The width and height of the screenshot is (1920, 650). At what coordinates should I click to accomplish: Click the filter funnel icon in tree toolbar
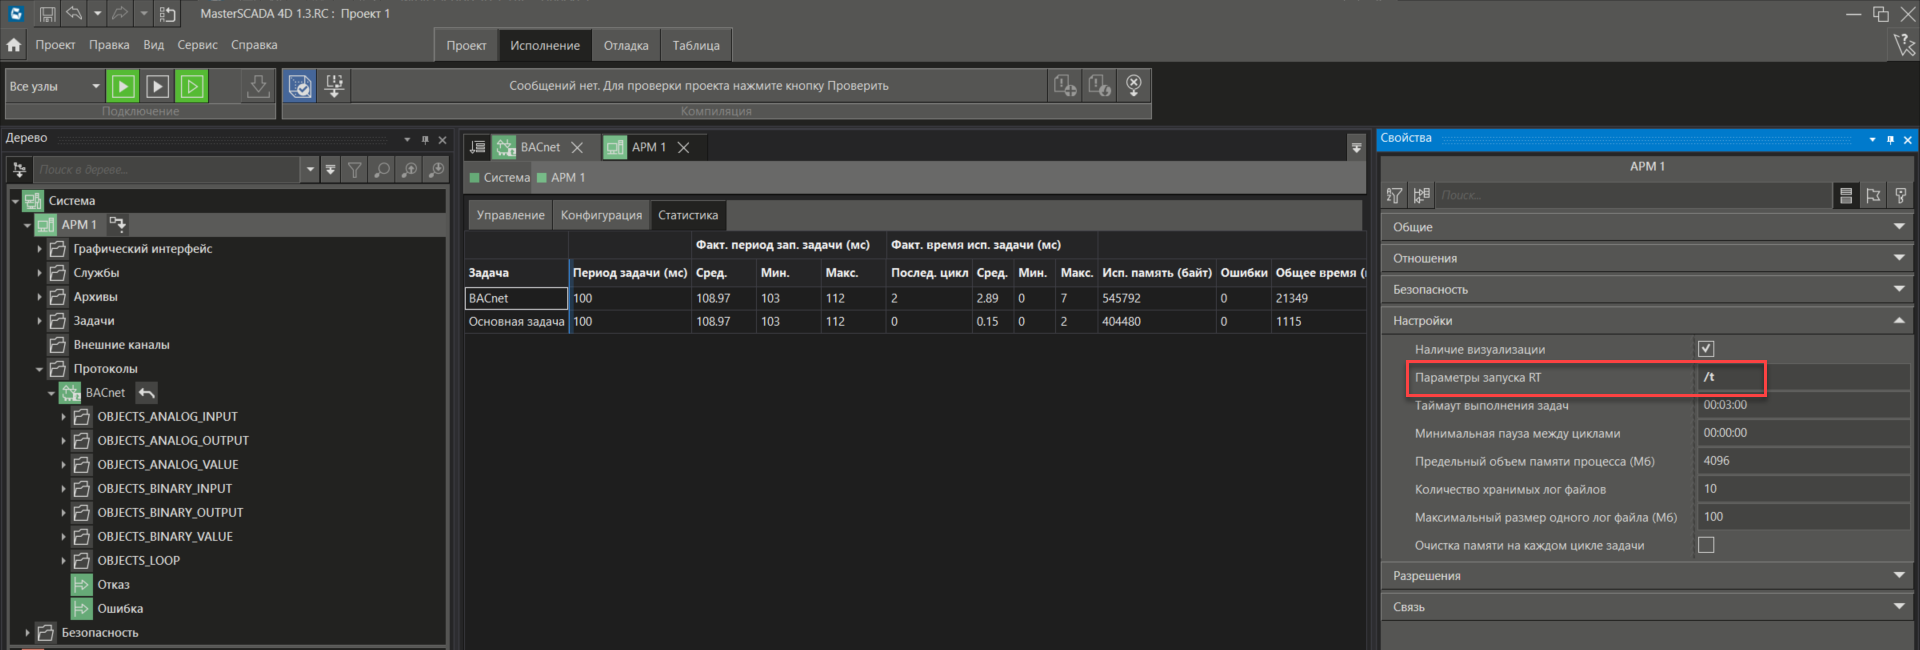click(355, 170)
